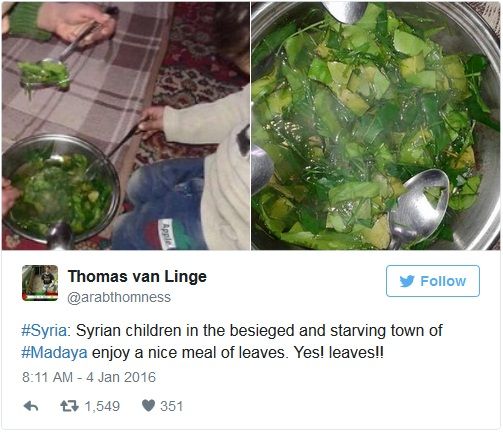Retweet using the retweet arrows icon
Viewport: 503px width, 434px height.
(x=69, y=406)
